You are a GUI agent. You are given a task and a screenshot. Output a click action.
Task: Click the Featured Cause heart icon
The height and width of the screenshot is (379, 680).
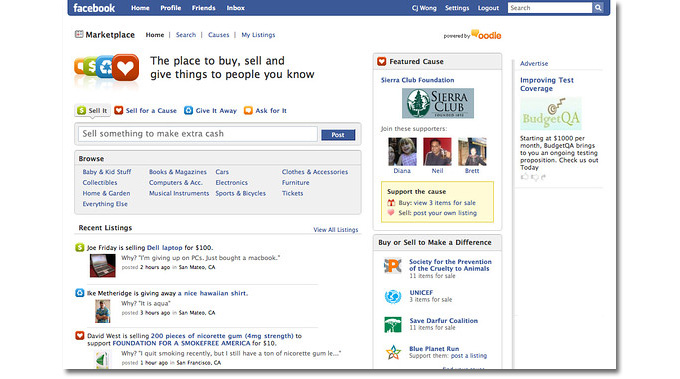[382, 62]
